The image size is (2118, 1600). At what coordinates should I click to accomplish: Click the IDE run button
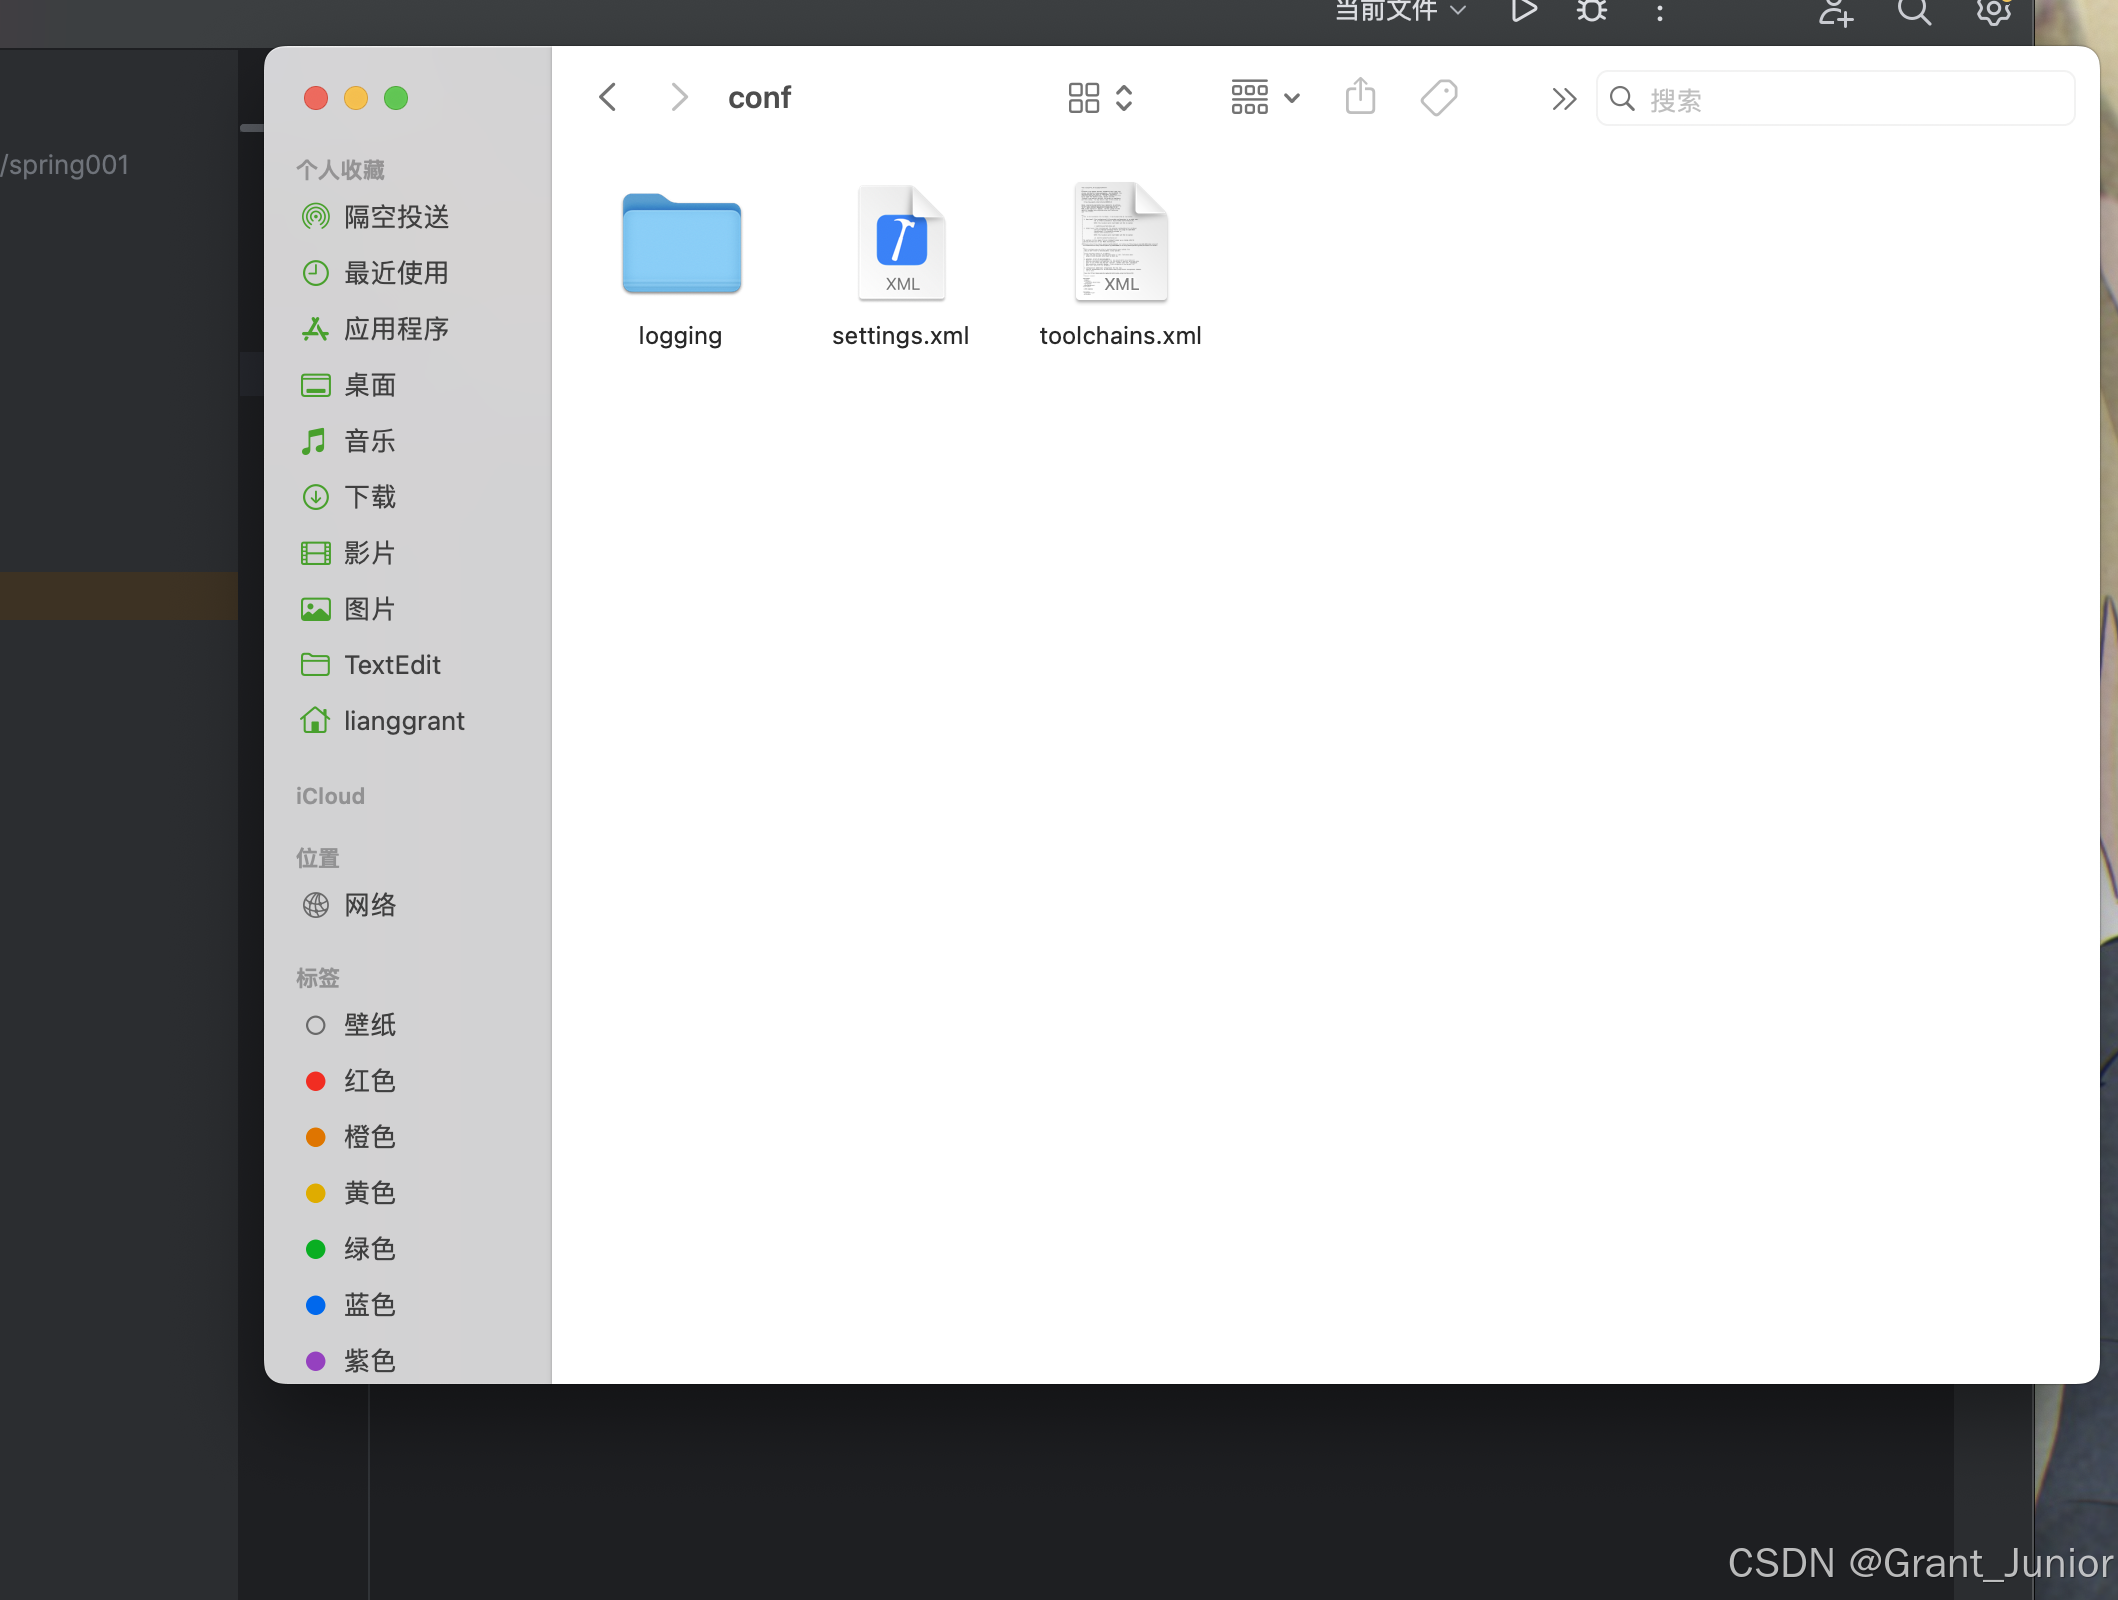pyautogui.click(x=1523, y=12)
